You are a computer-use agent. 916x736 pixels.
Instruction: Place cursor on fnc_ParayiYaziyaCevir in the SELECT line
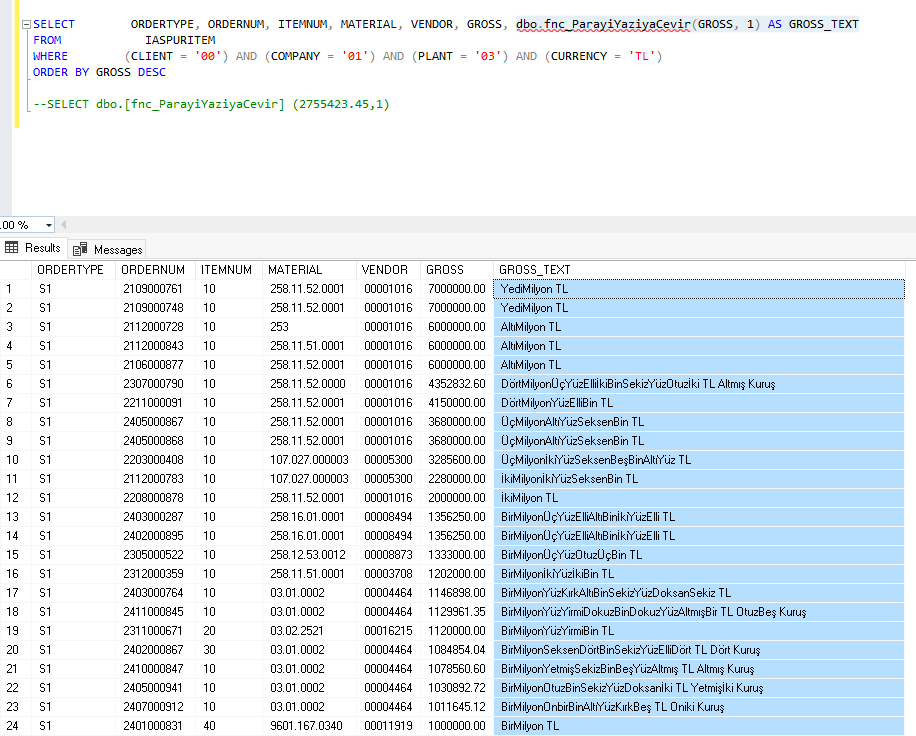[618, 24]
